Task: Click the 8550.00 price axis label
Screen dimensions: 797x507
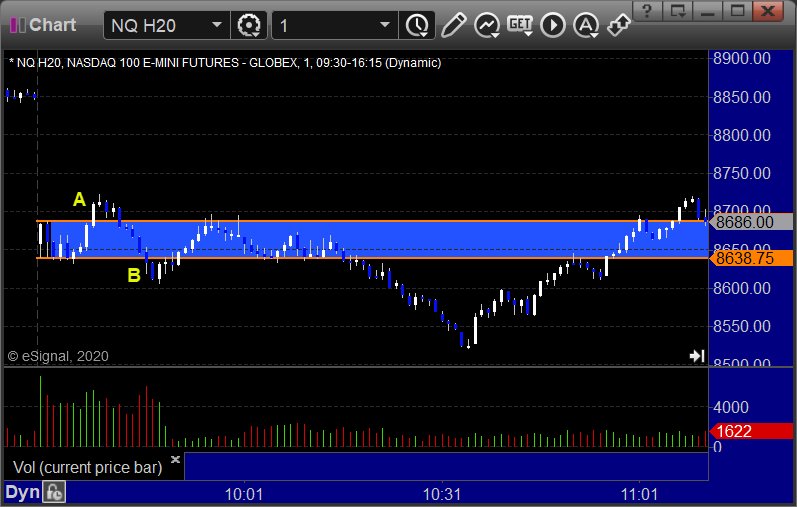Action: 742,326
